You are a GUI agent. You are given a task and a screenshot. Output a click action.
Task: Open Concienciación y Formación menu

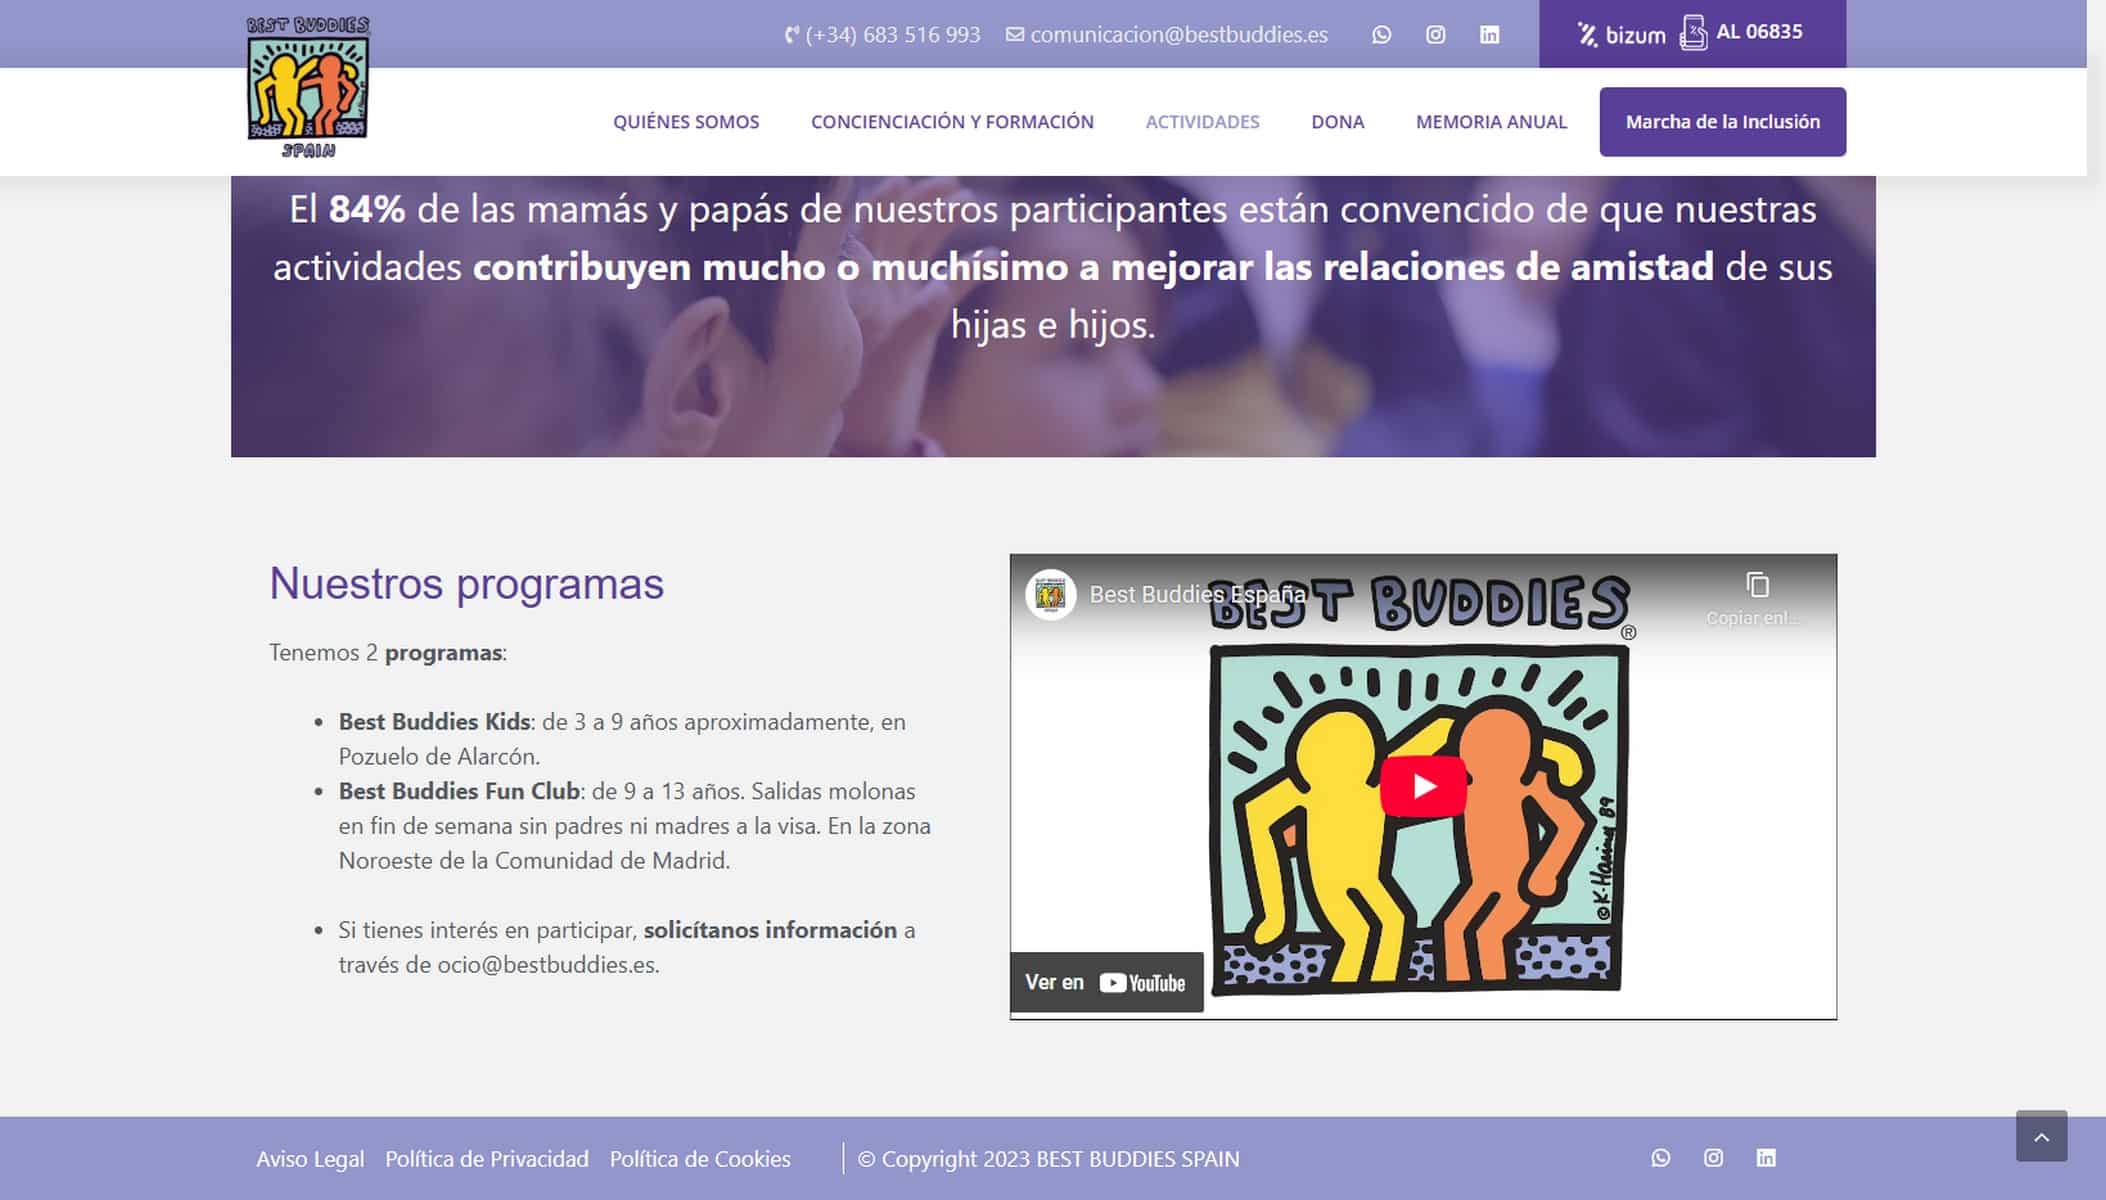tap(952, 122)
